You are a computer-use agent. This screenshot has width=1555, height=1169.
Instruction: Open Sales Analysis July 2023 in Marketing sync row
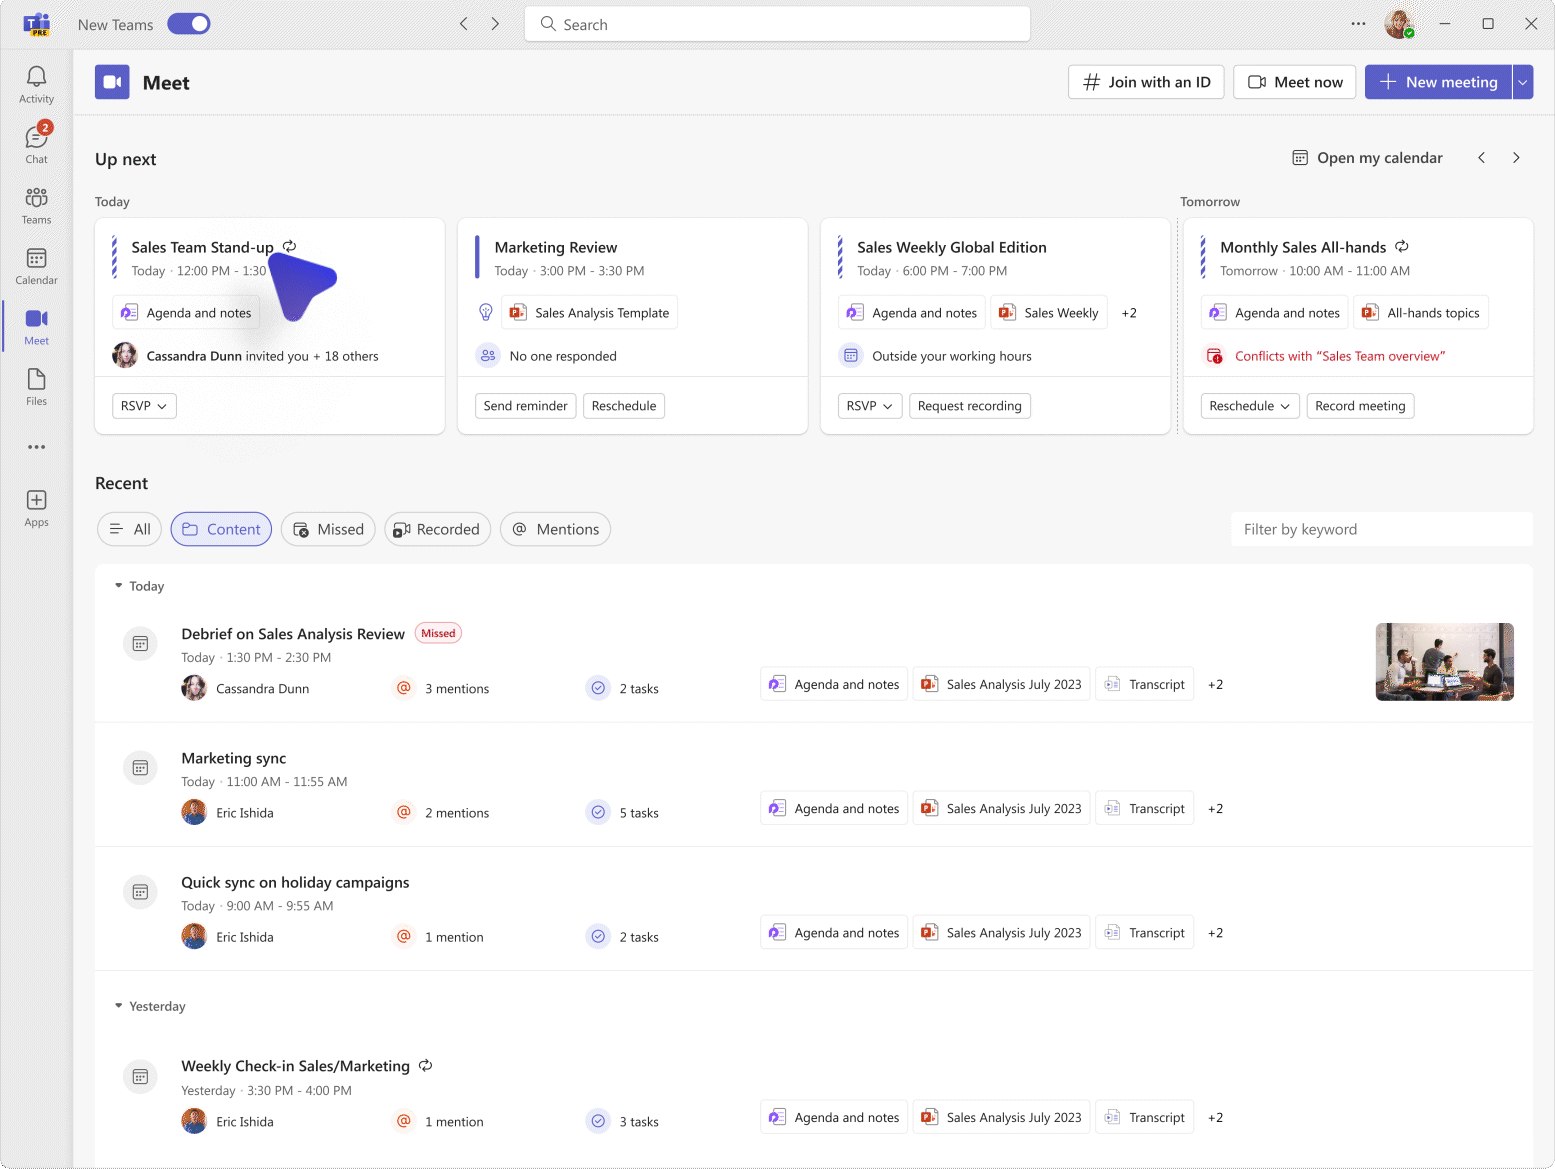pyautogui.click(x=1001, y=808)
